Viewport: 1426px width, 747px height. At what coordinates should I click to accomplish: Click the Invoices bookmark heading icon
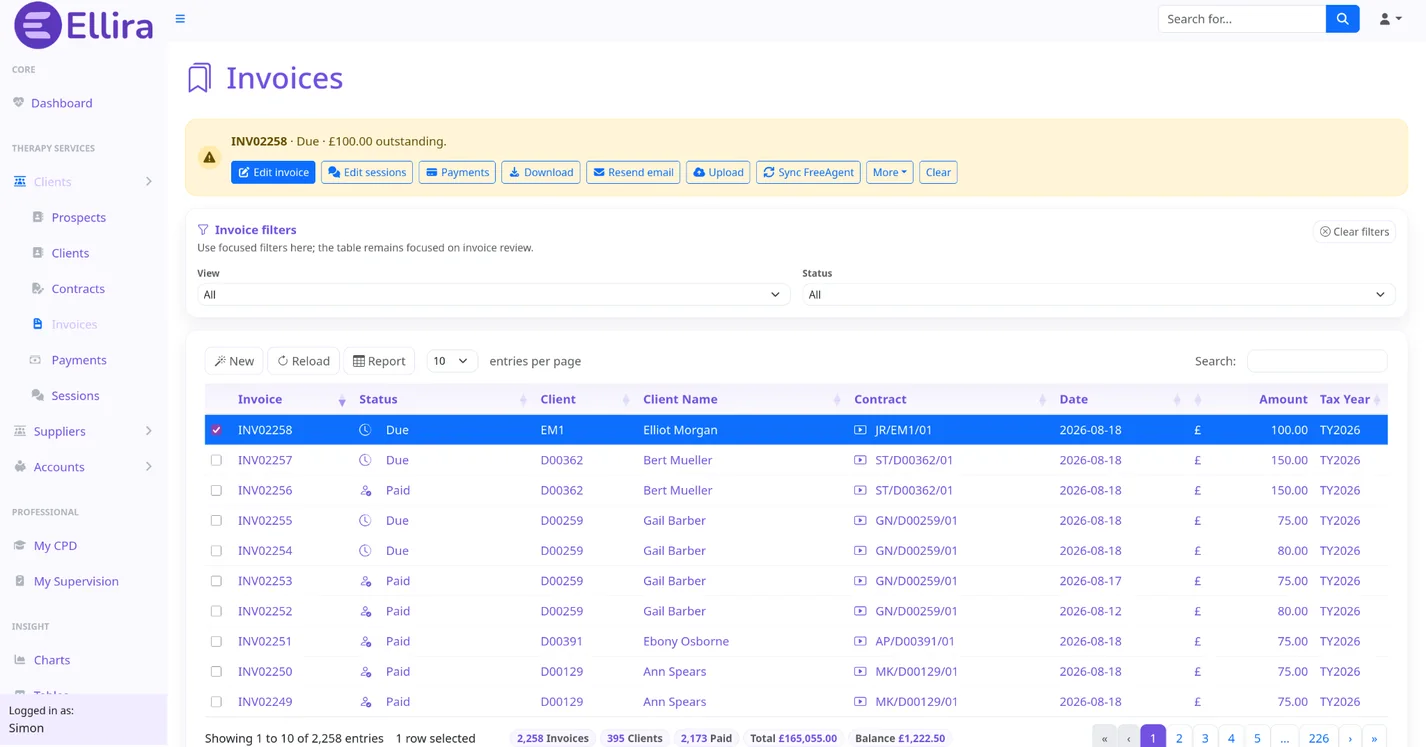(x=200, y=78)
